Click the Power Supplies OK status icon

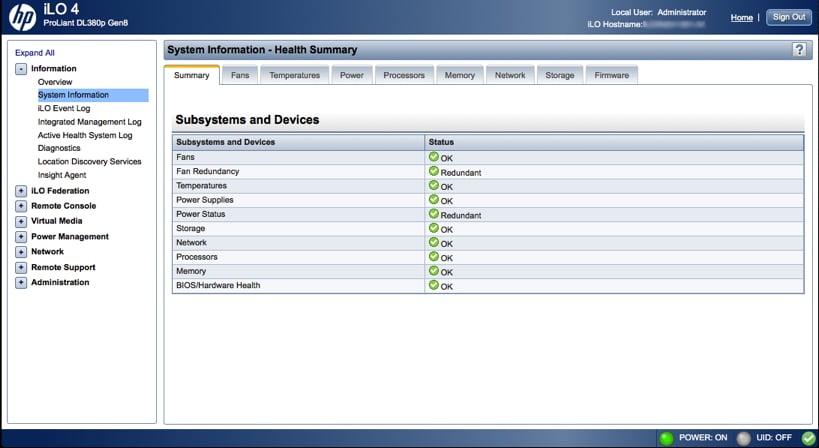(x=434, y=199)
